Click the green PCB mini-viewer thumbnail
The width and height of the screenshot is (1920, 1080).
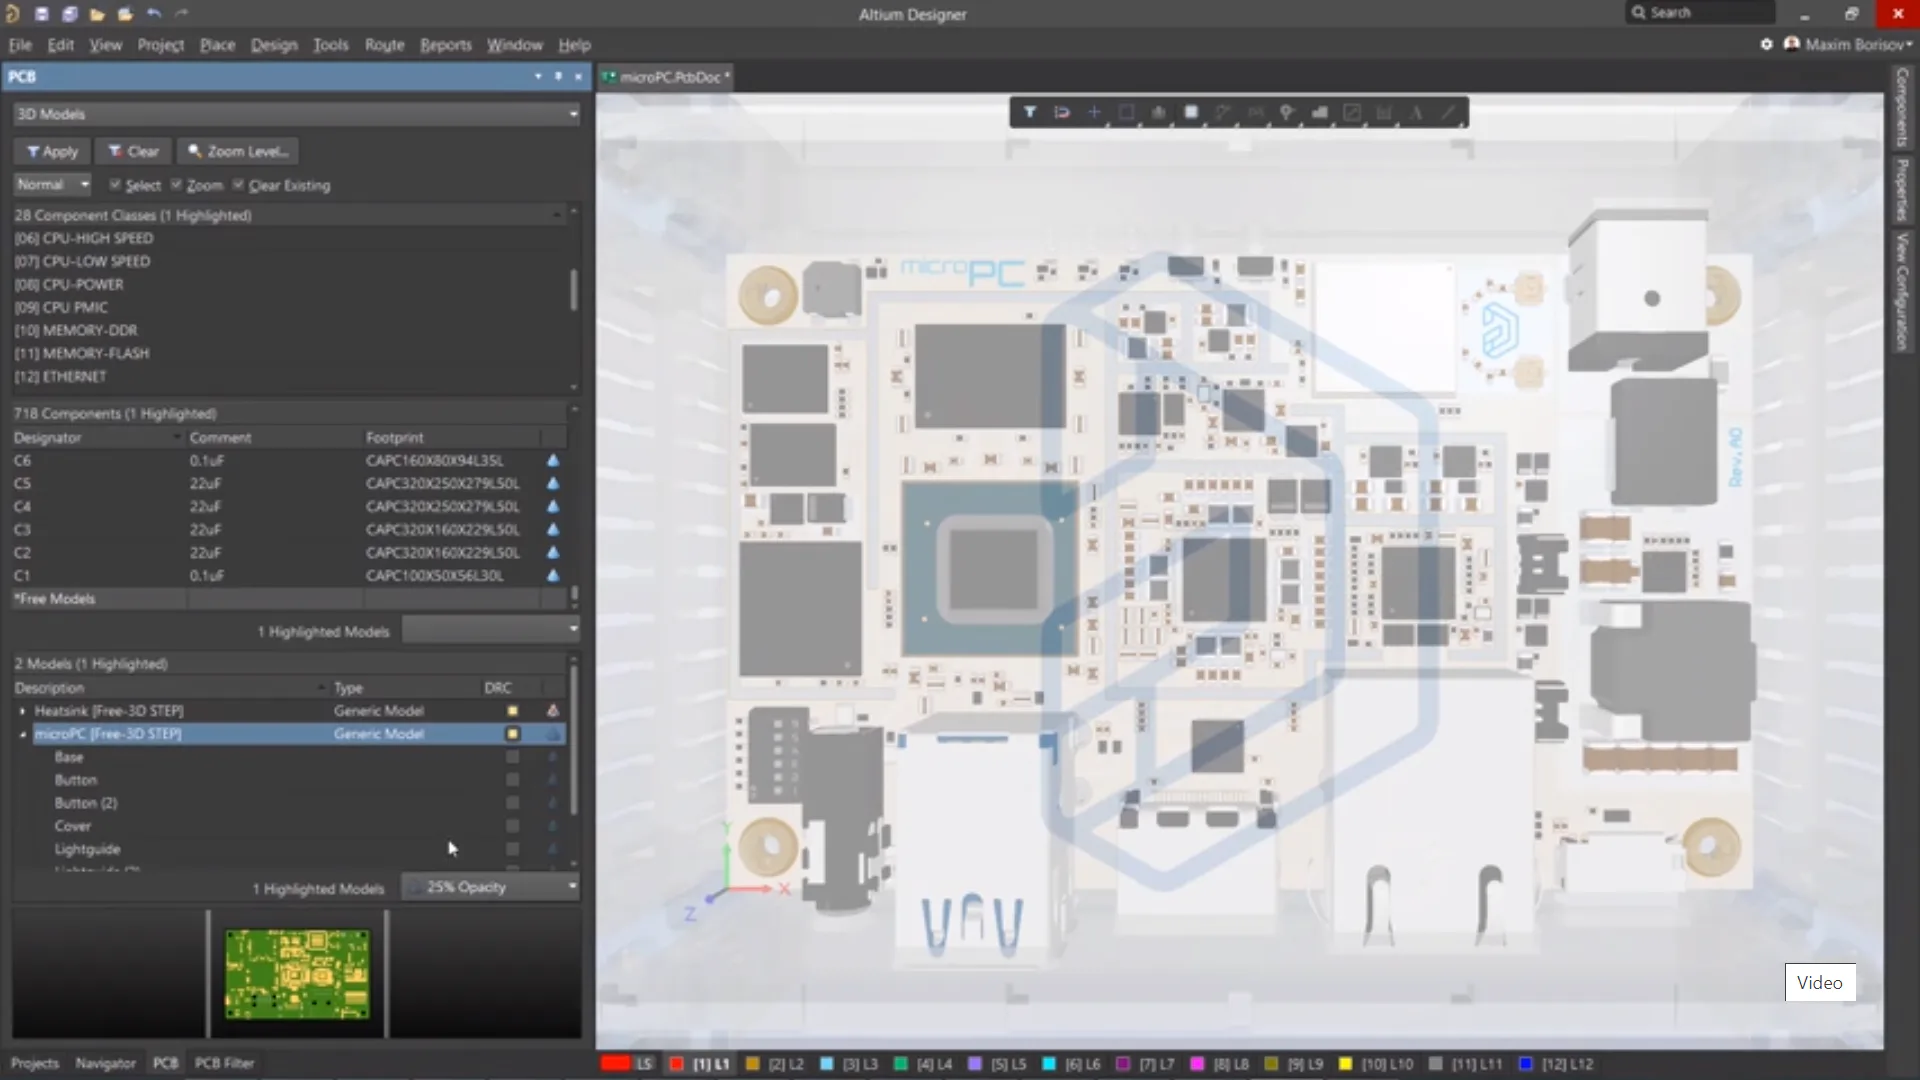297,974
